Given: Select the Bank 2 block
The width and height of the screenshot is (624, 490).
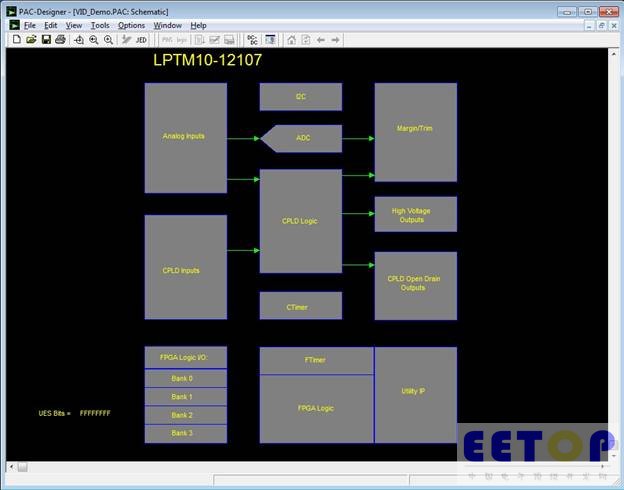Looking at the screenshot, I should click(x=186, y=415).
